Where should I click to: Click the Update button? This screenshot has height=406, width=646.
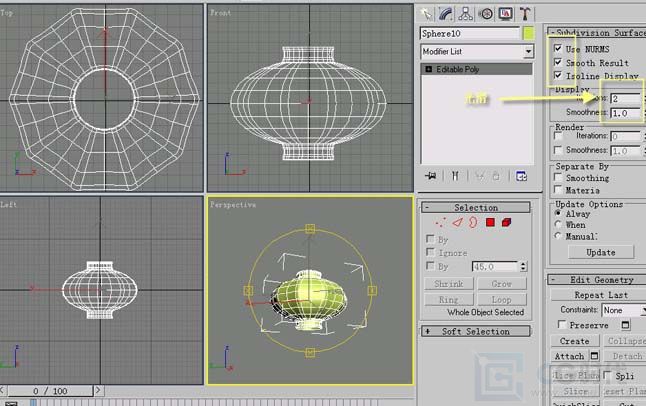coord(601,252)
